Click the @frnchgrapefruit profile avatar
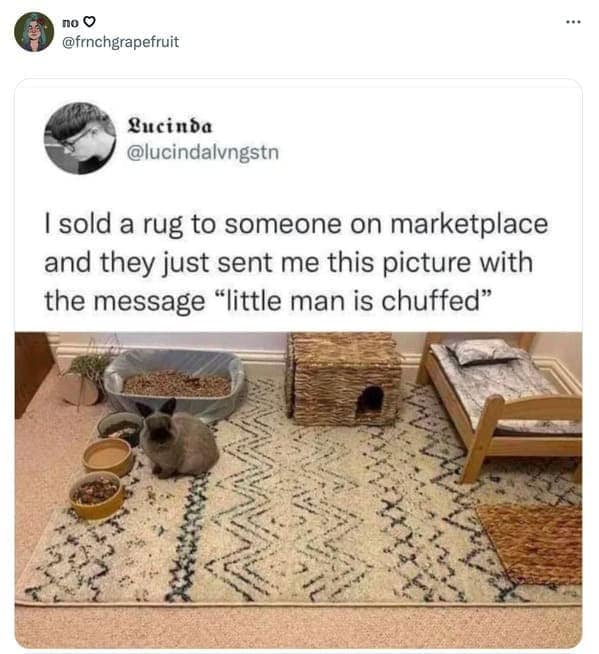599x654 pixels. 34,32
